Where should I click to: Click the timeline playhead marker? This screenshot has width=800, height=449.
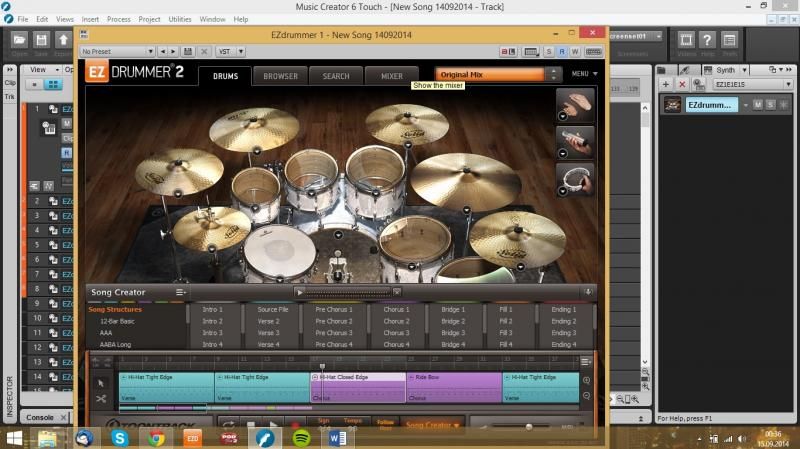[x=322, y=366]
